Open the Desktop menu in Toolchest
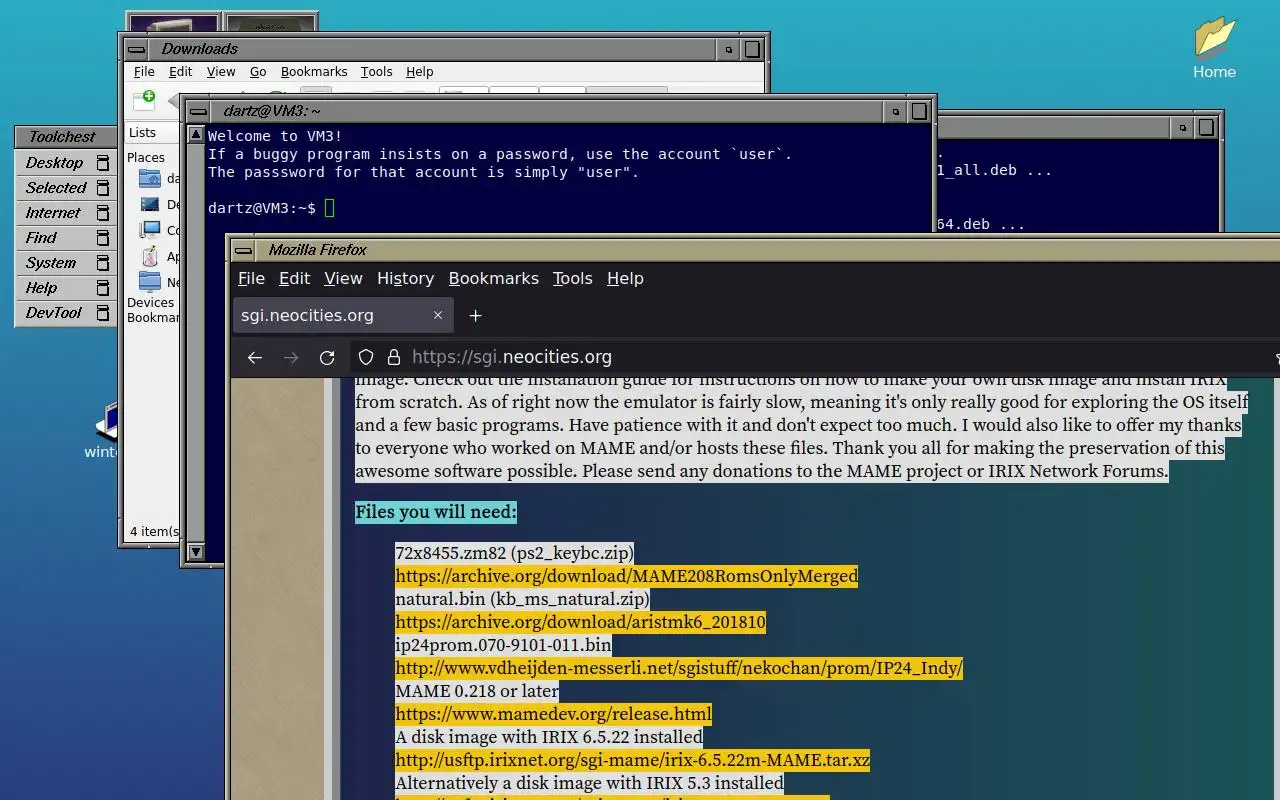The image size is (1280, 800). [66, 163]
